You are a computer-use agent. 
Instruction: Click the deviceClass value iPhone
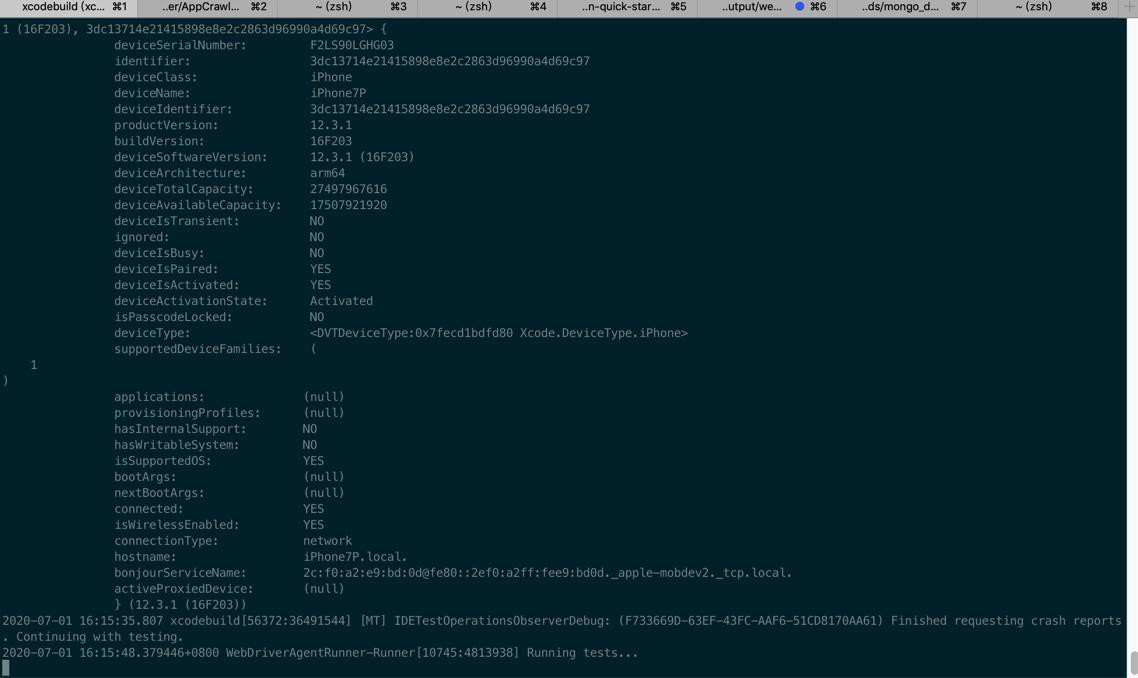coord(331,77)
